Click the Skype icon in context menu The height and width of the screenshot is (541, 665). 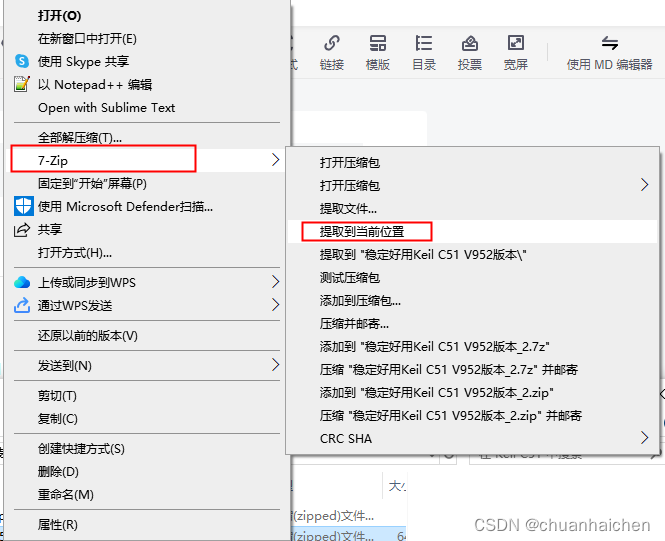point(22,61)
